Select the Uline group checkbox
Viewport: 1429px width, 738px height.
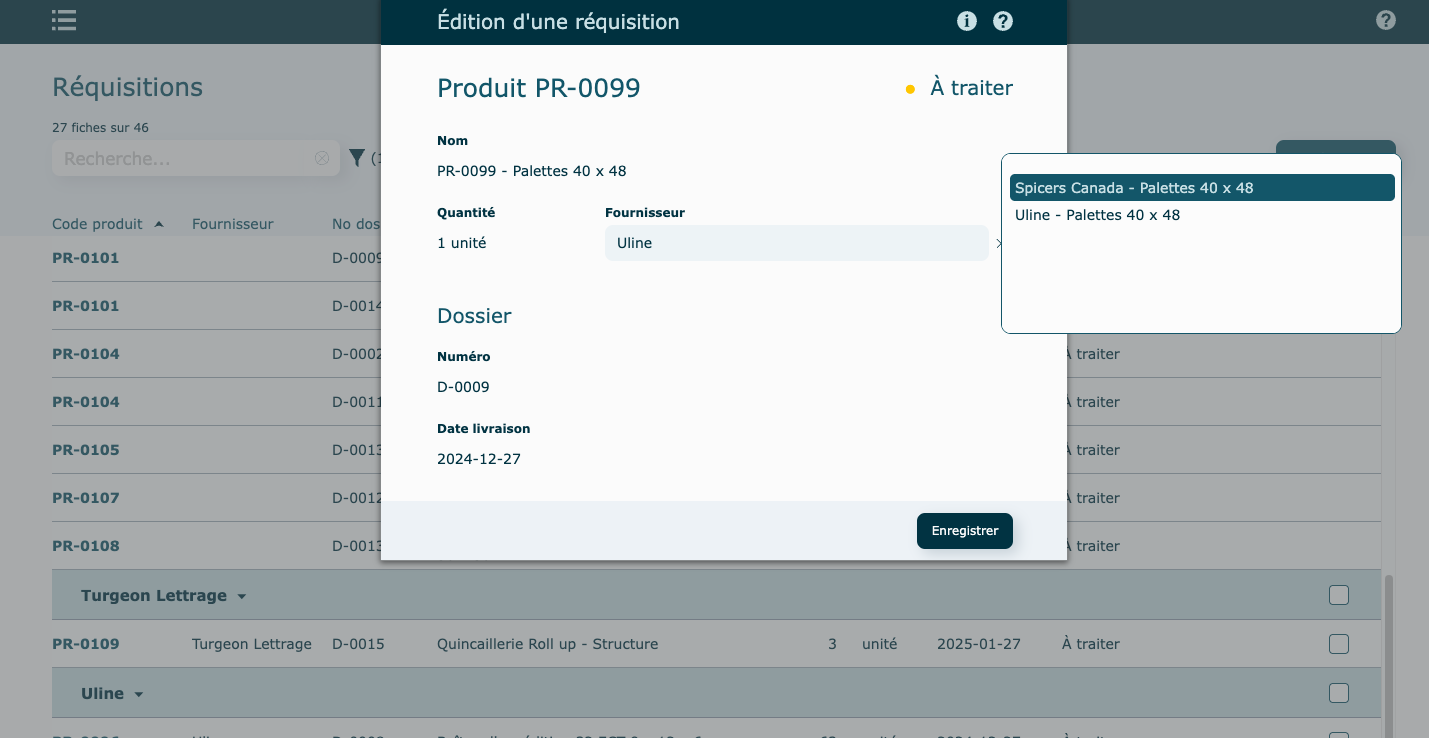pos(1338,693)
